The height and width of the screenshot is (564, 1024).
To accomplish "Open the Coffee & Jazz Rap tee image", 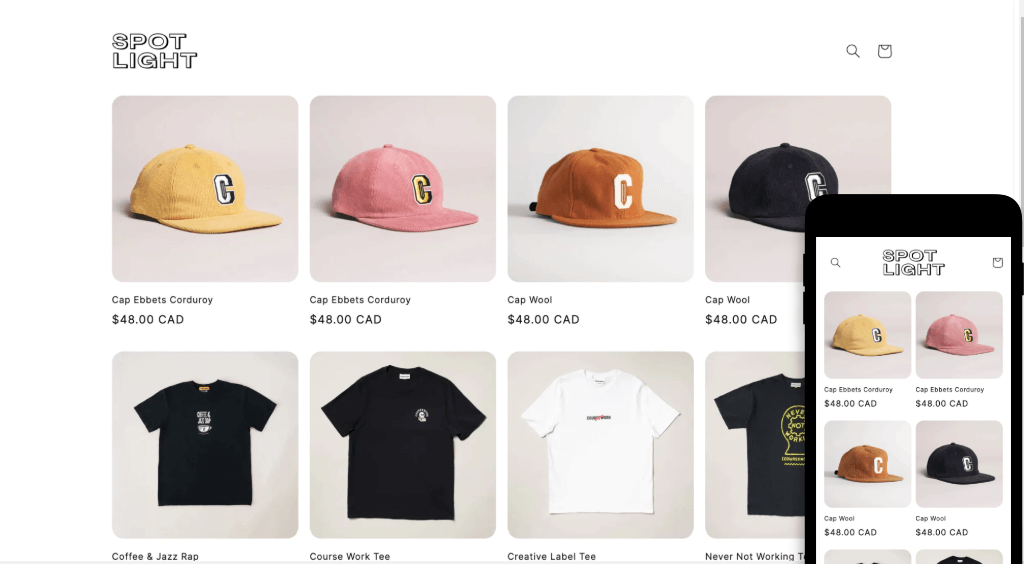I will pyautogui.click(x=205, y=445).
